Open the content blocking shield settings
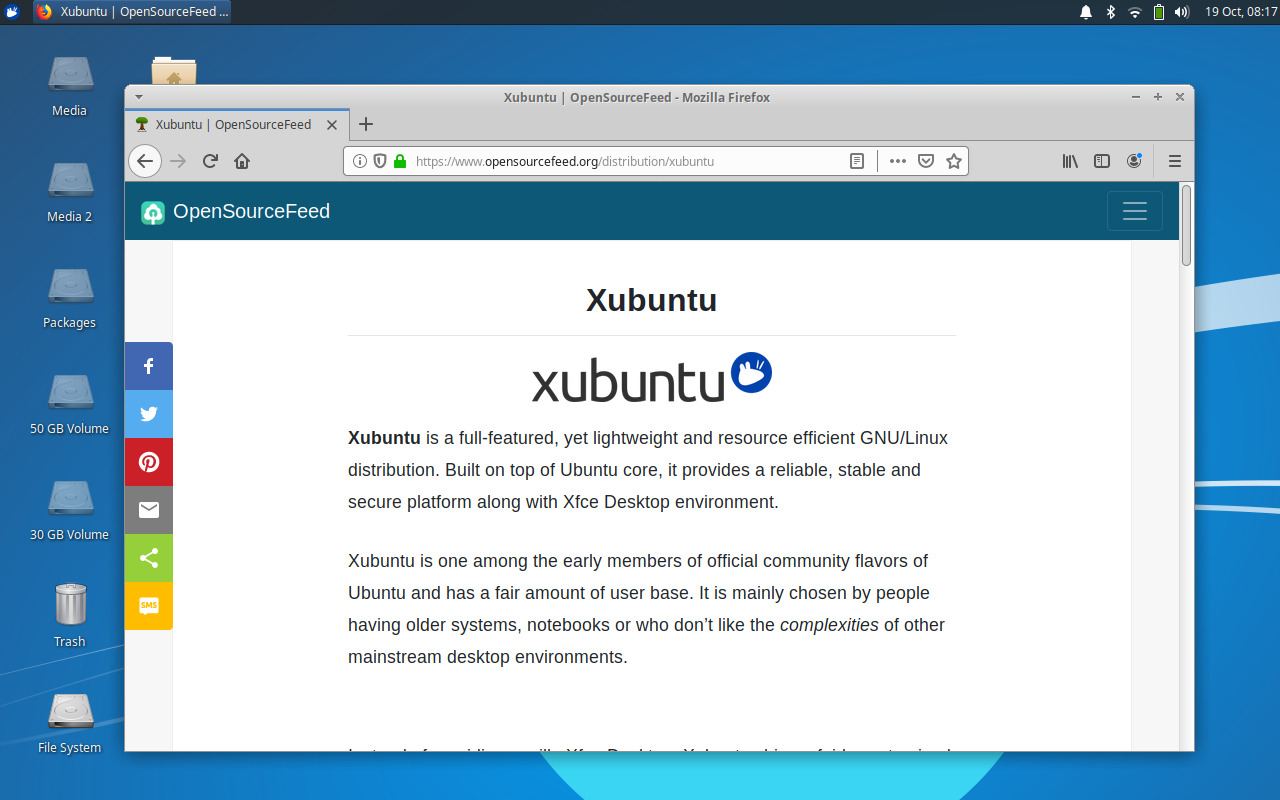Image resolution: width=1280 pixels, height=800 pixels. point(380,160)
